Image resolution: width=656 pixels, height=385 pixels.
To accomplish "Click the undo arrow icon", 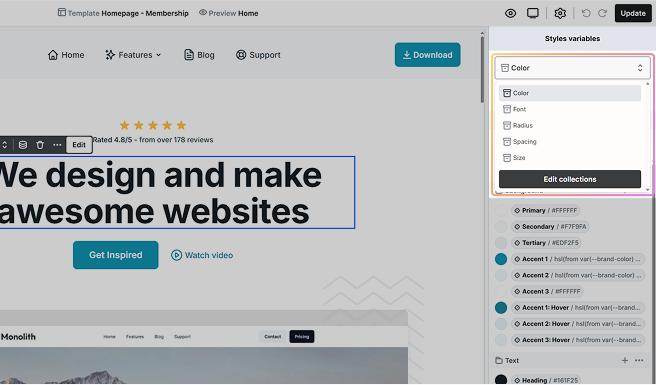I will tap(586, 13).
